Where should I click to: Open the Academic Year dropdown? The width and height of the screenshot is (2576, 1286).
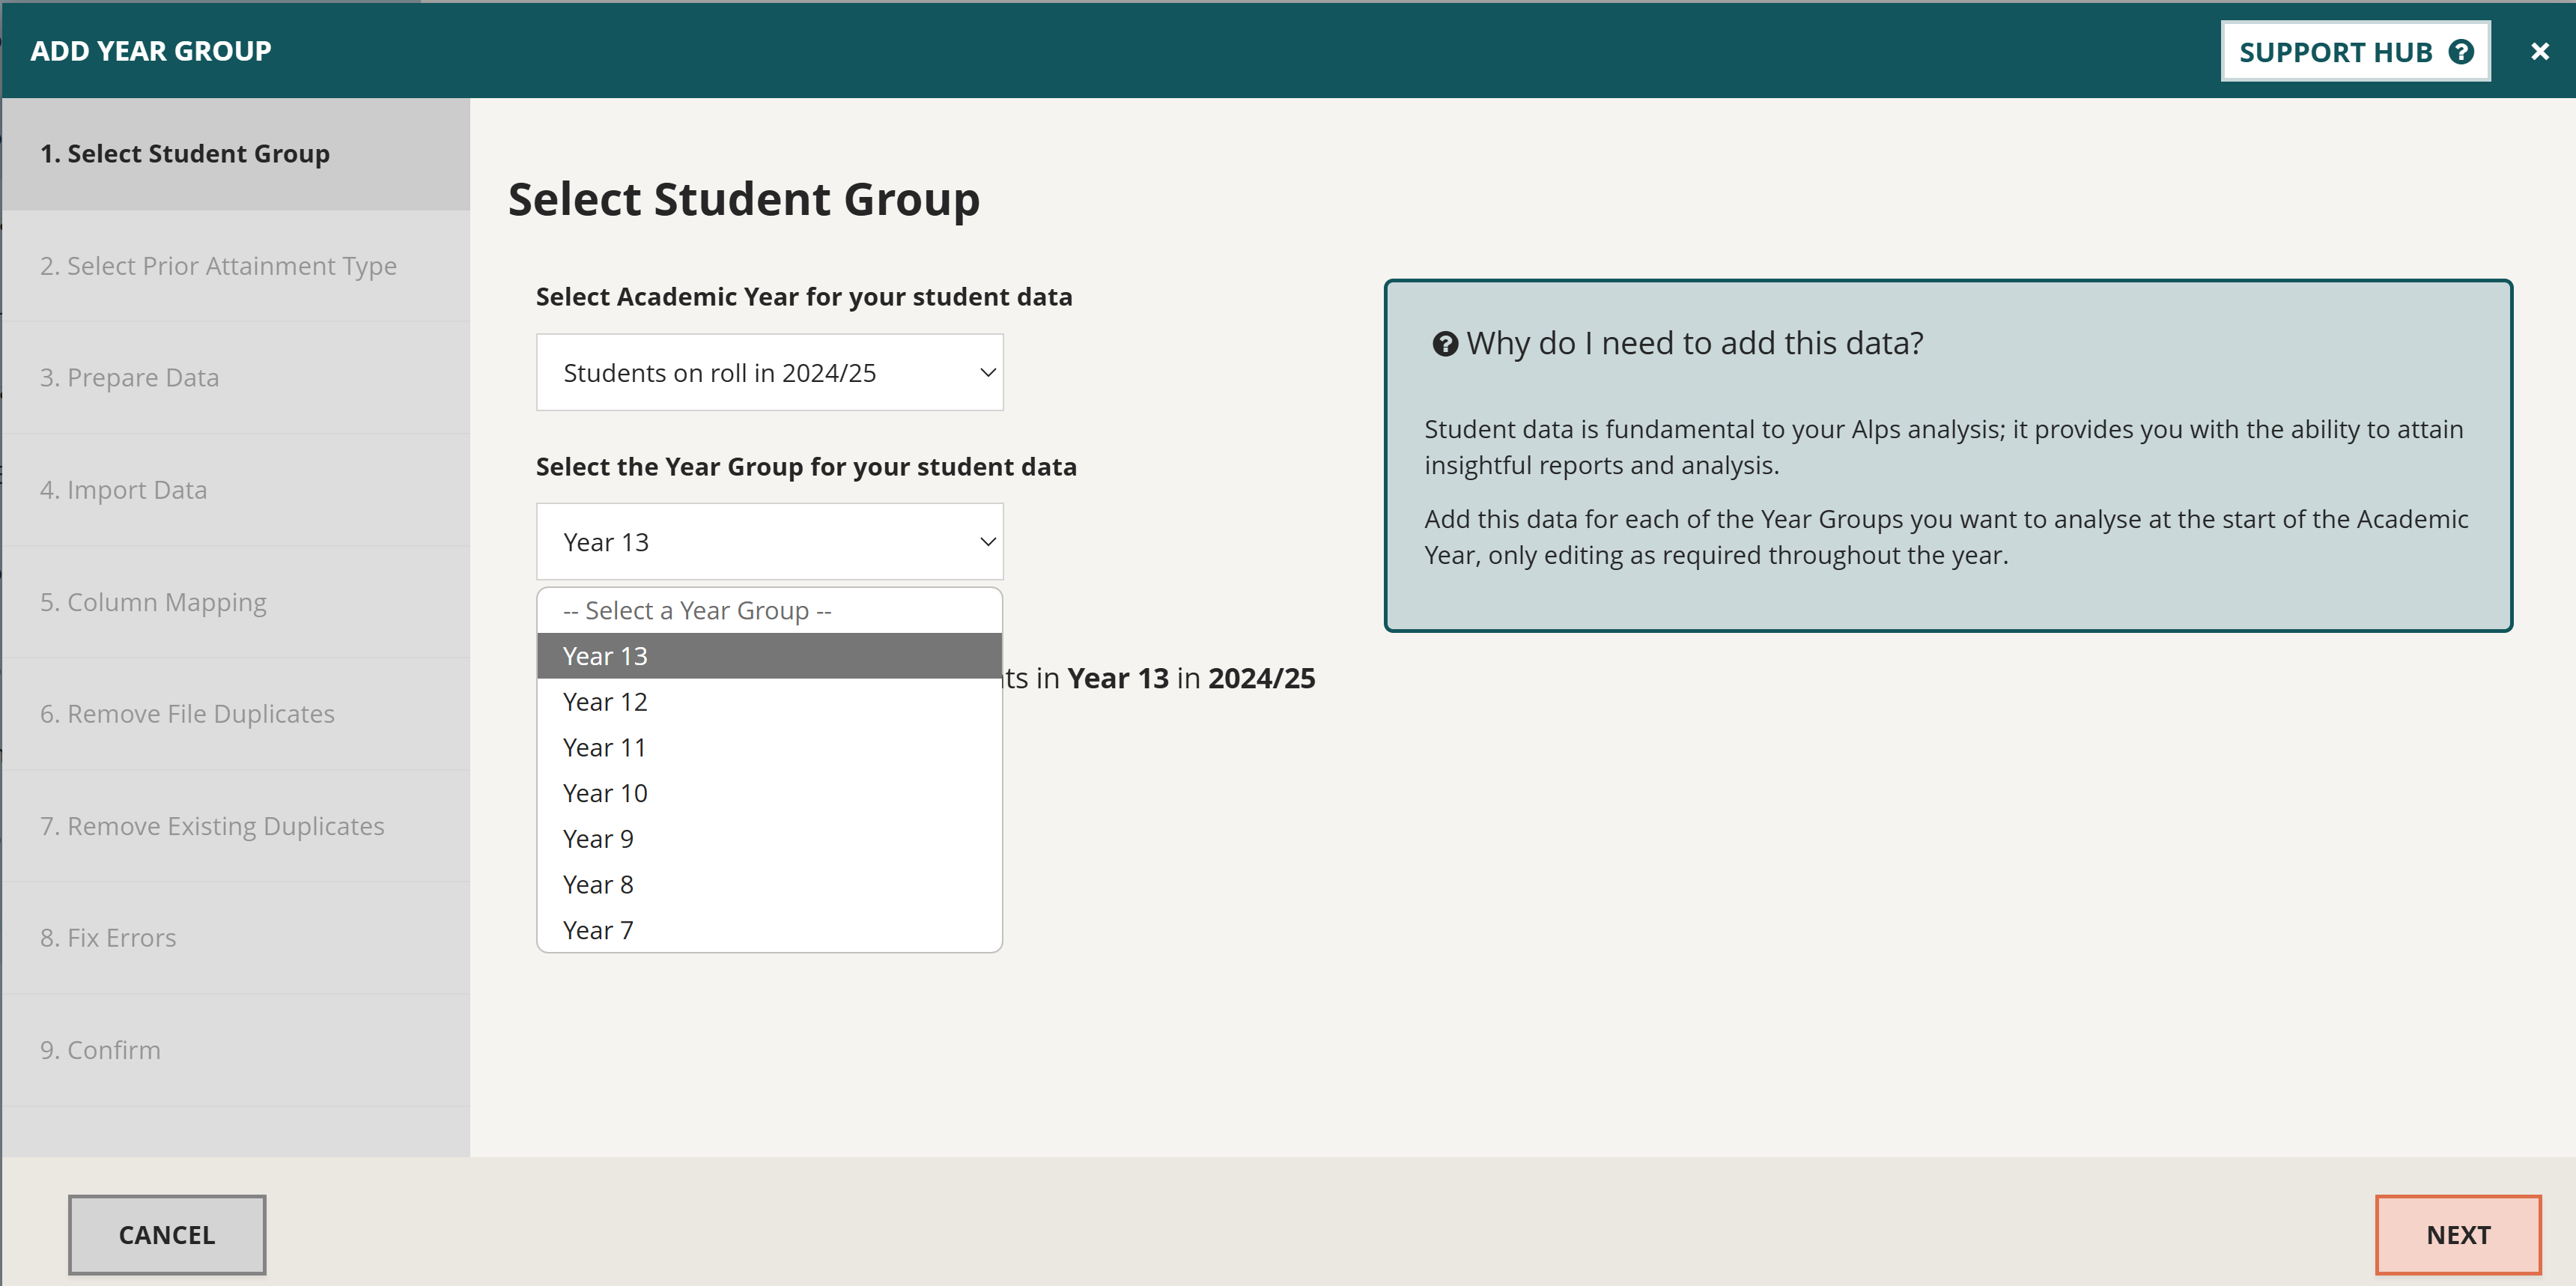[x=769, y=372]
